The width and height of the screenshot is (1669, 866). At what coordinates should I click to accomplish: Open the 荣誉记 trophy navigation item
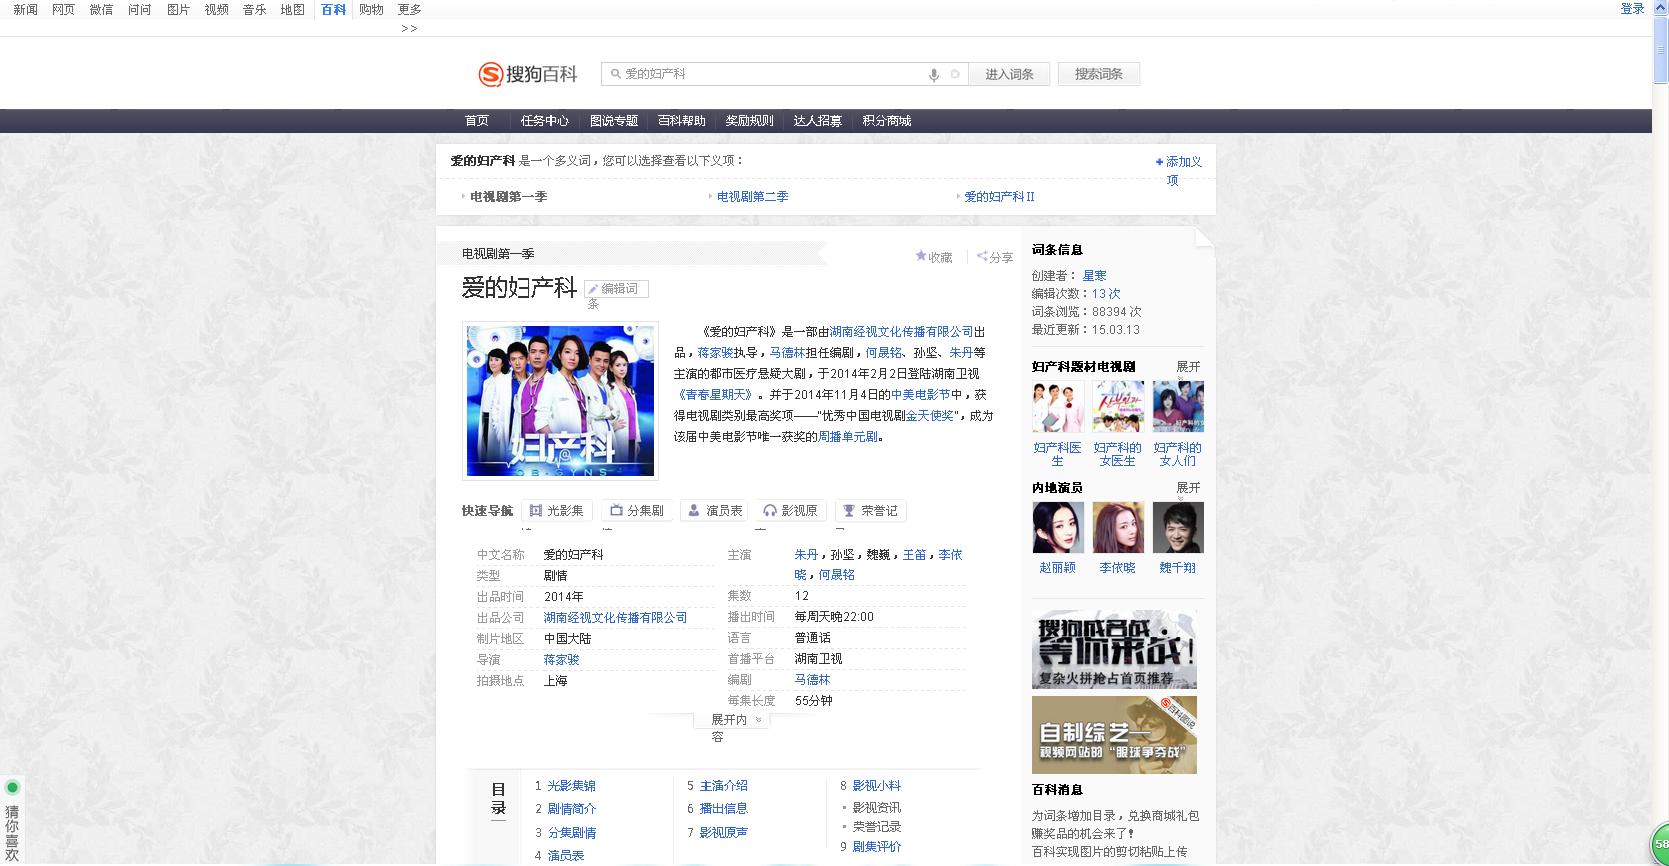point(870,511)
